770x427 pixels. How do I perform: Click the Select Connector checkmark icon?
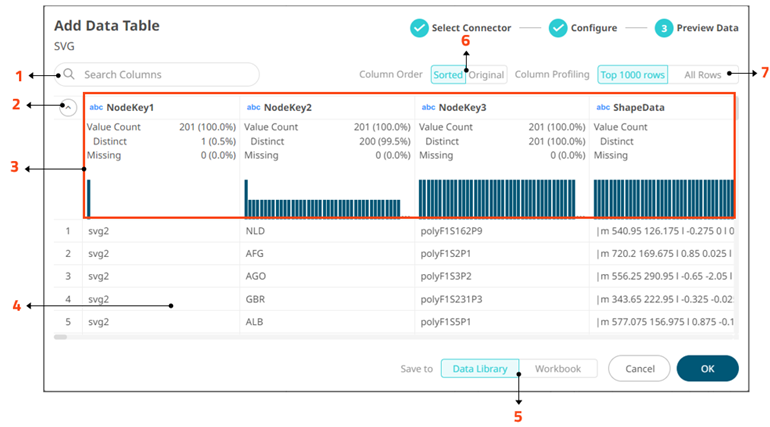pos(419,28)
